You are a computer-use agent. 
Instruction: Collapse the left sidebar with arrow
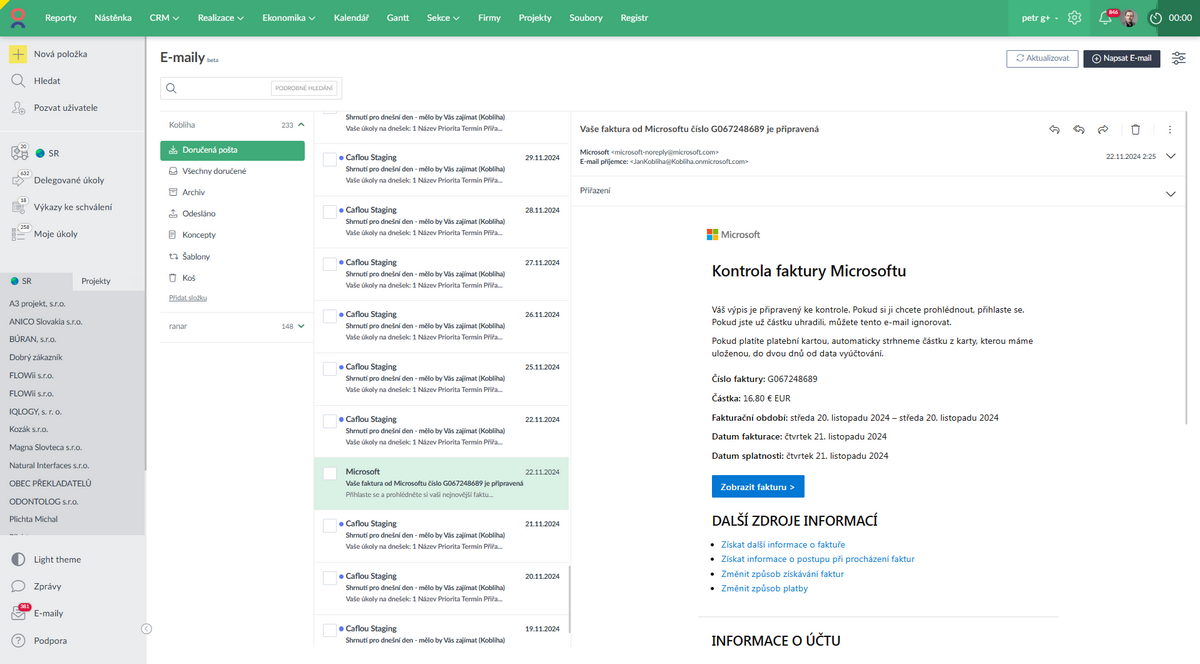(146, 629)
